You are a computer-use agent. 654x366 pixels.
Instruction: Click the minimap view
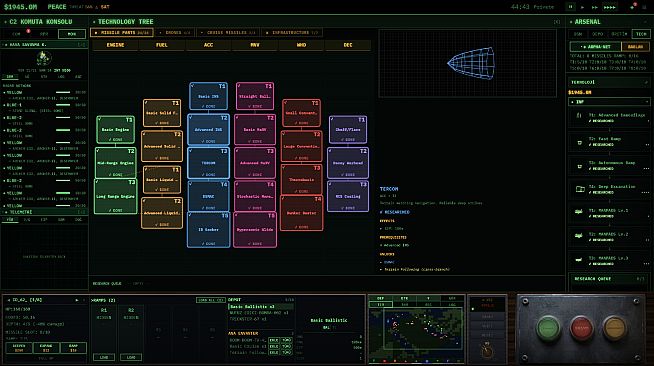416,329
